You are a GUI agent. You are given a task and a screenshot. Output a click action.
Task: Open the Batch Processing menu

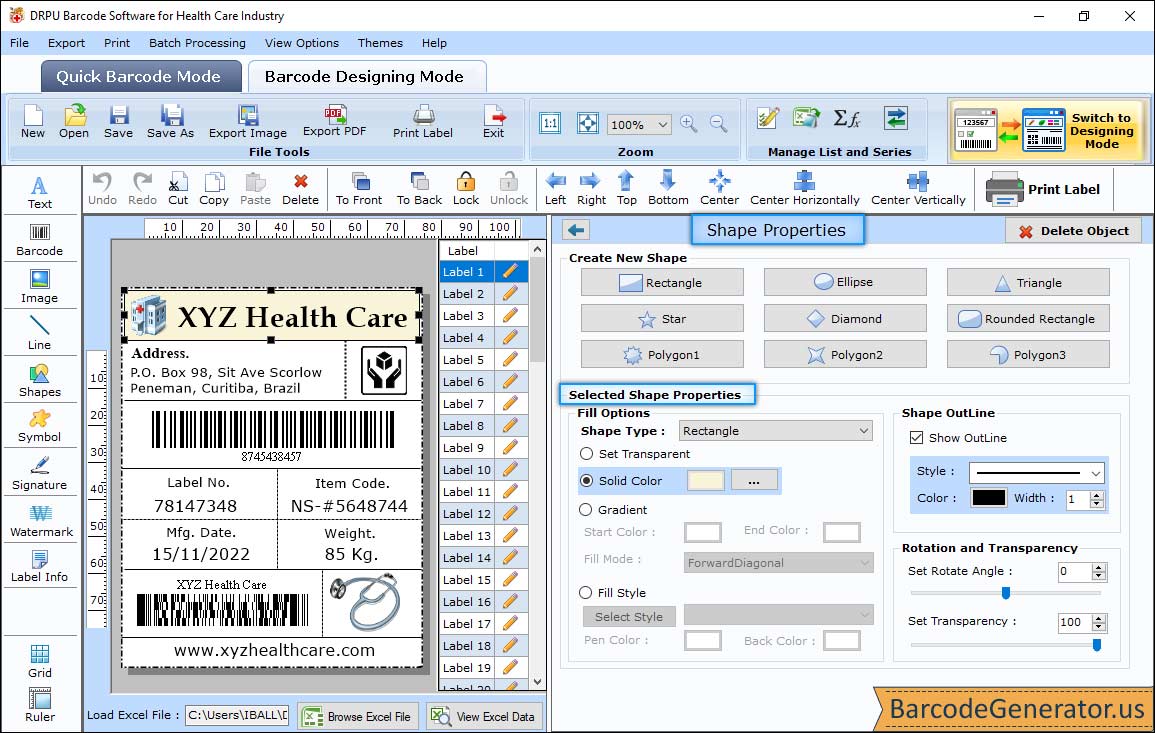click(197, 43)
